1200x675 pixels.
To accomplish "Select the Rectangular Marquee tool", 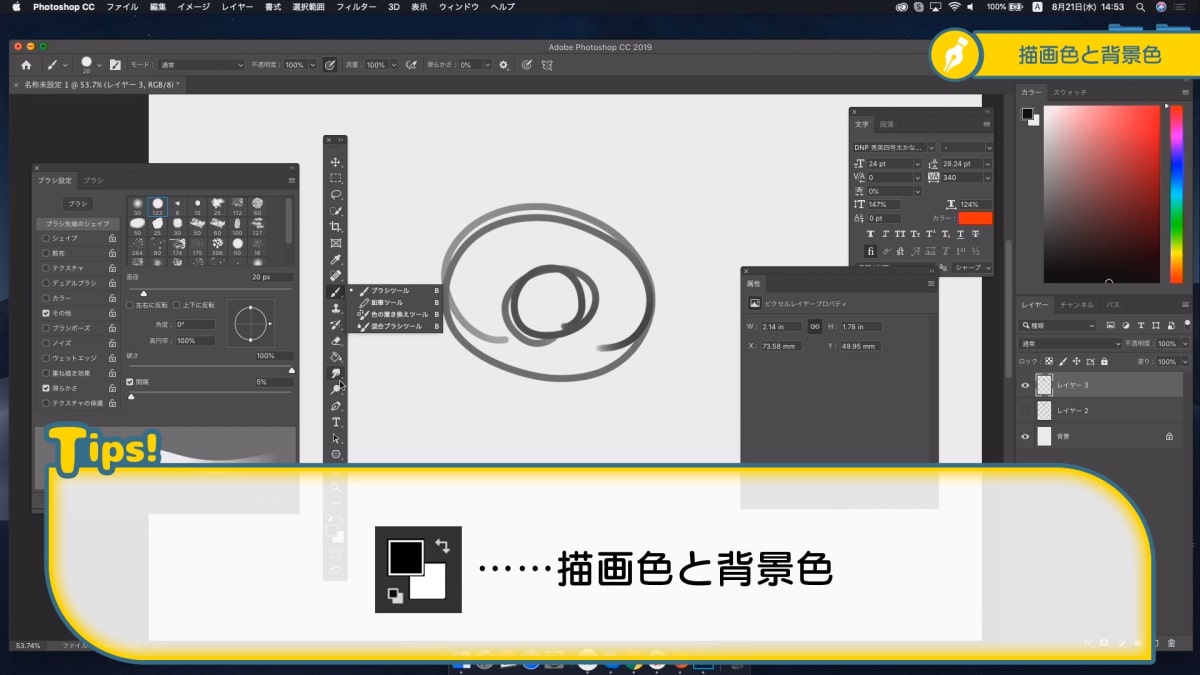I will coord(336,178).
